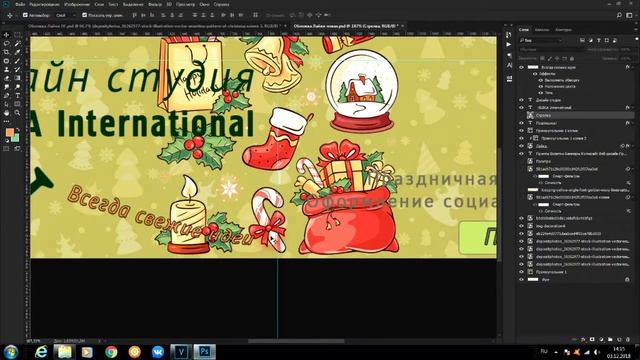Select the Lasso tool
Image resolution: width=640 pixels, height=360 pixels.
(x=7, y=44)
